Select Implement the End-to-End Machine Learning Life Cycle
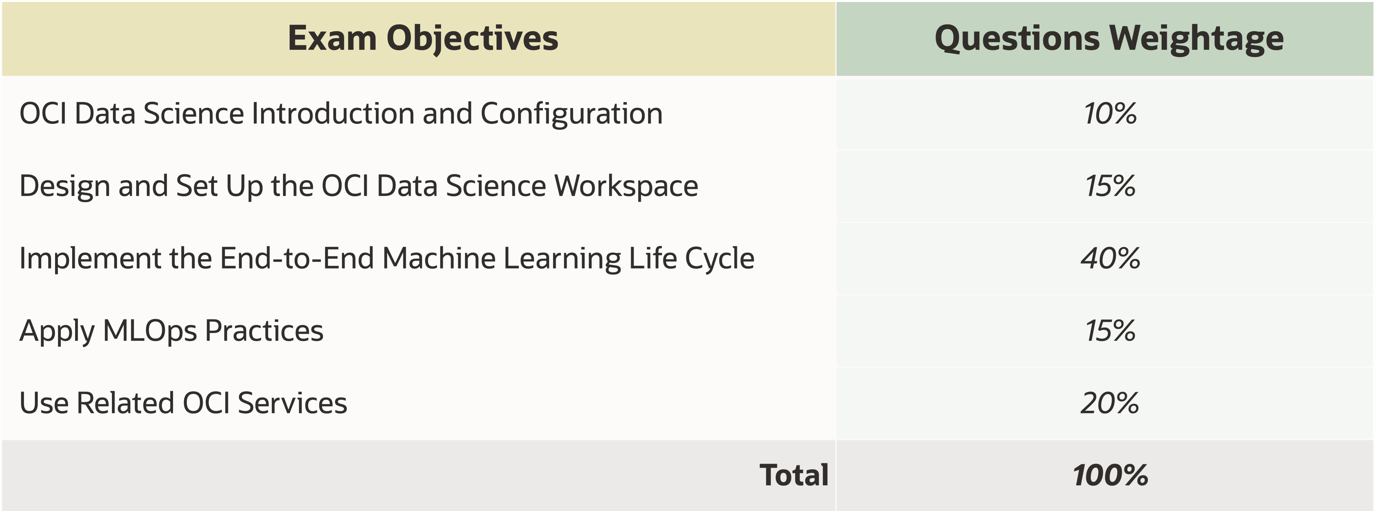The height and width of the screenshot is (515, 1379). click(386, 258)
